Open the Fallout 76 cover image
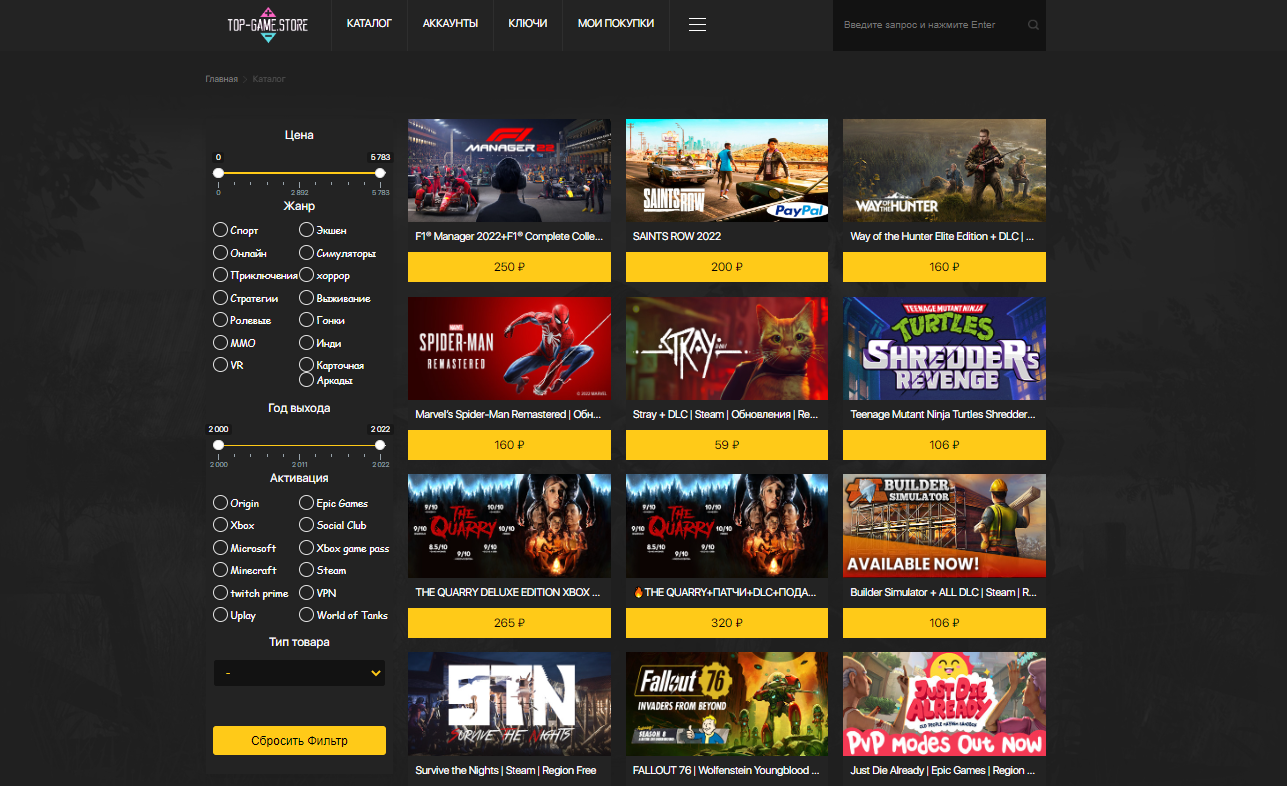1287x786 pixels. point(726,703)
